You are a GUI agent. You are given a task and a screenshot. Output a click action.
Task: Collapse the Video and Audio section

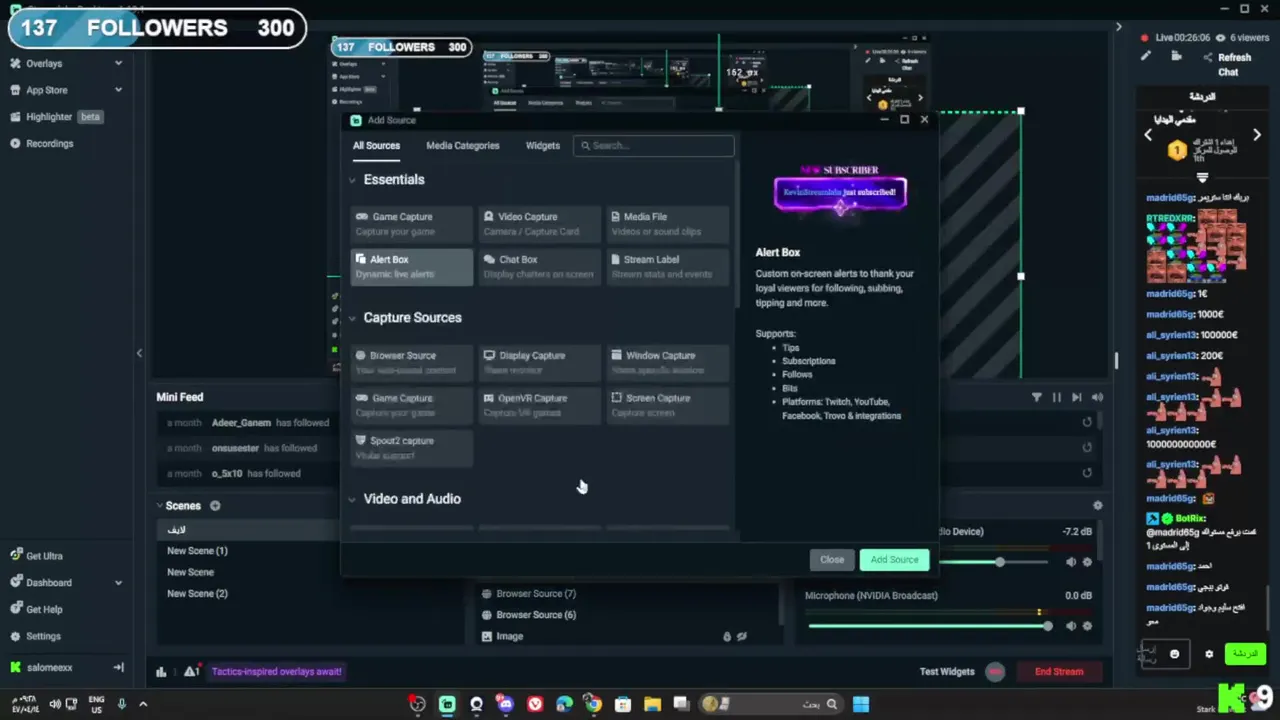coord(352,499)
